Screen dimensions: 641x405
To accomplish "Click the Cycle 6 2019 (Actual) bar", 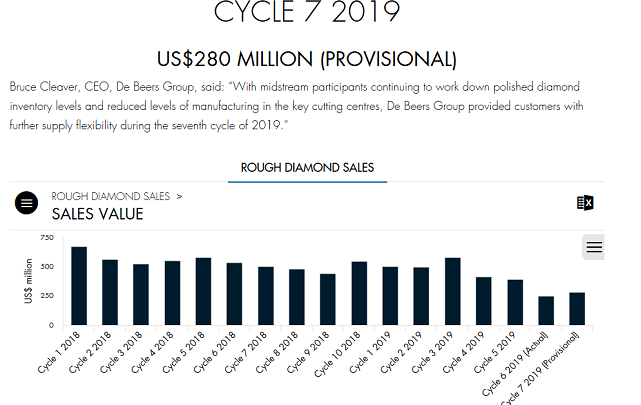I will point(546,311).
